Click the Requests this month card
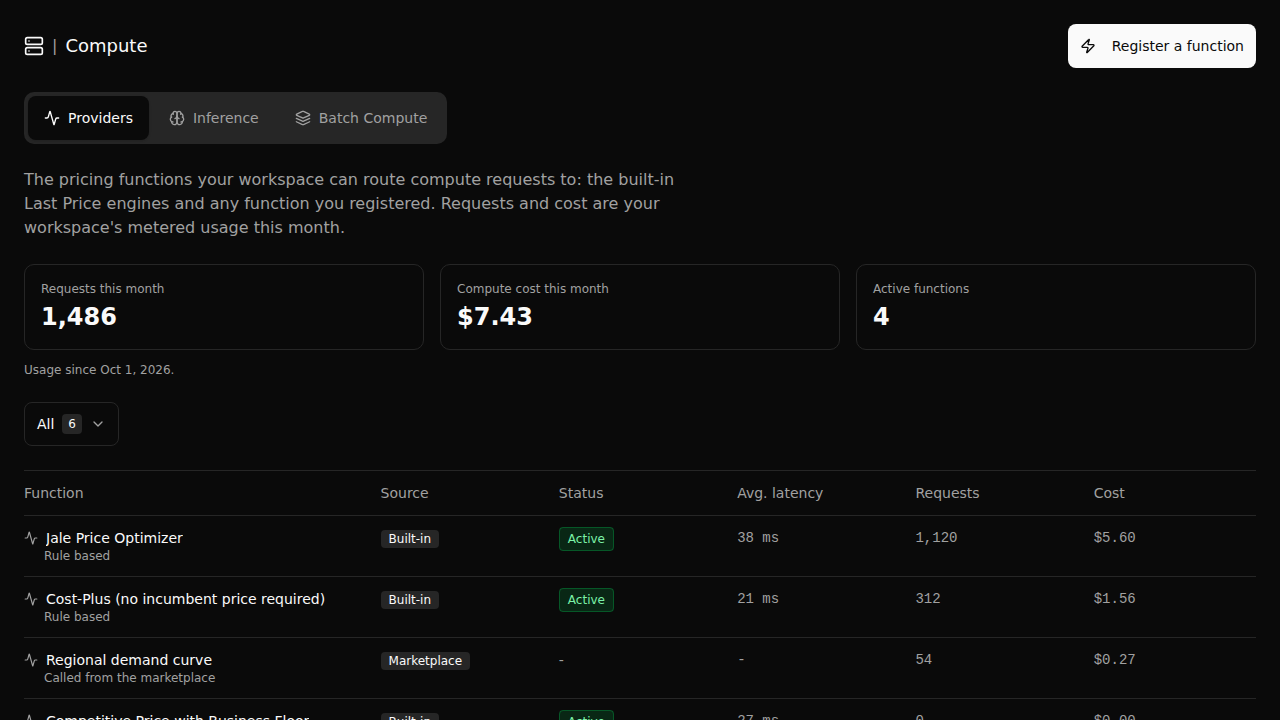This screenshot has width=1280, height=720. click(x=224, y=307)
